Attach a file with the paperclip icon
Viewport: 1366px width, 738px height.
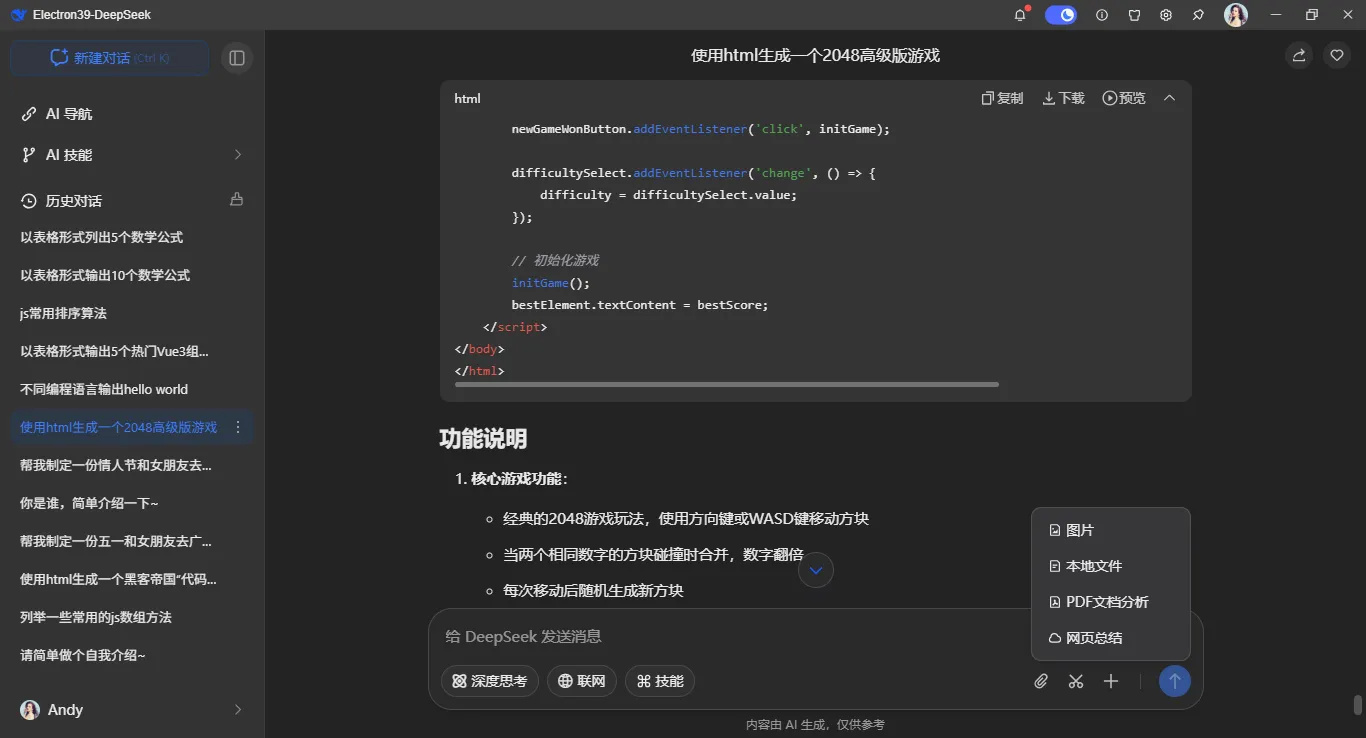[1040, 681]
